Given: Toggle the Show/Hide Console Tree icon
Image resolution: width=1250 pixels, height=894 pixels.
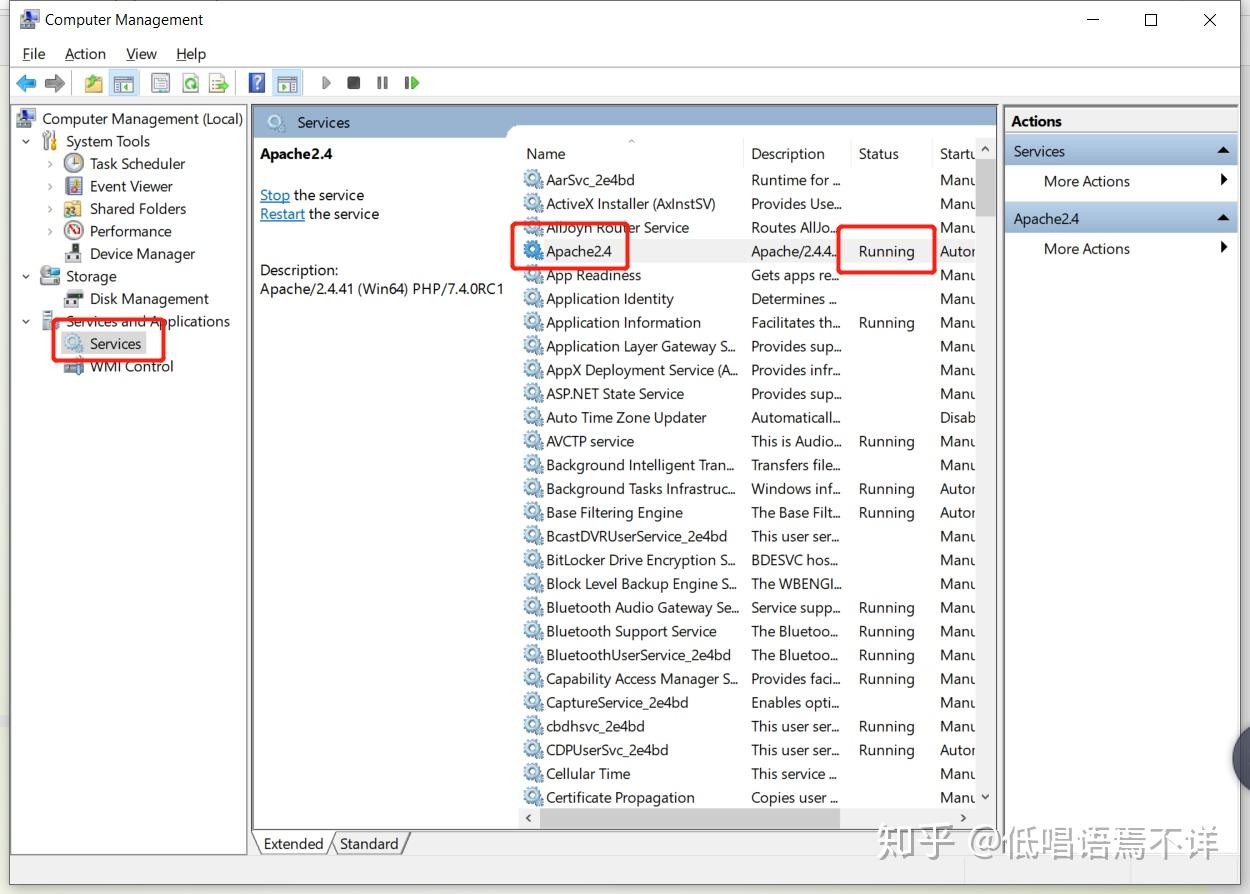Looking at the screenshot, I should click(122, 82).
